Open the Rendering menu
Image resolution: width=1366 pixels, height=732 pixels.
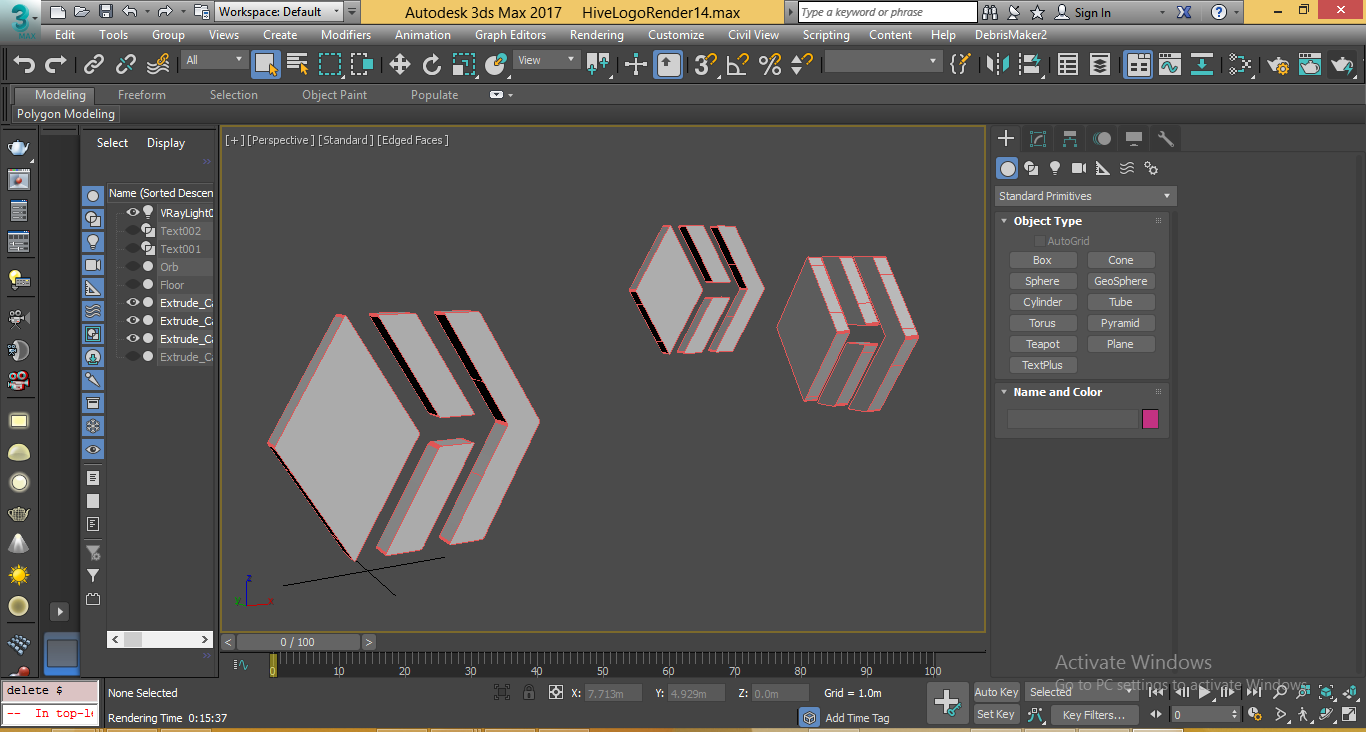pos(596,34)
